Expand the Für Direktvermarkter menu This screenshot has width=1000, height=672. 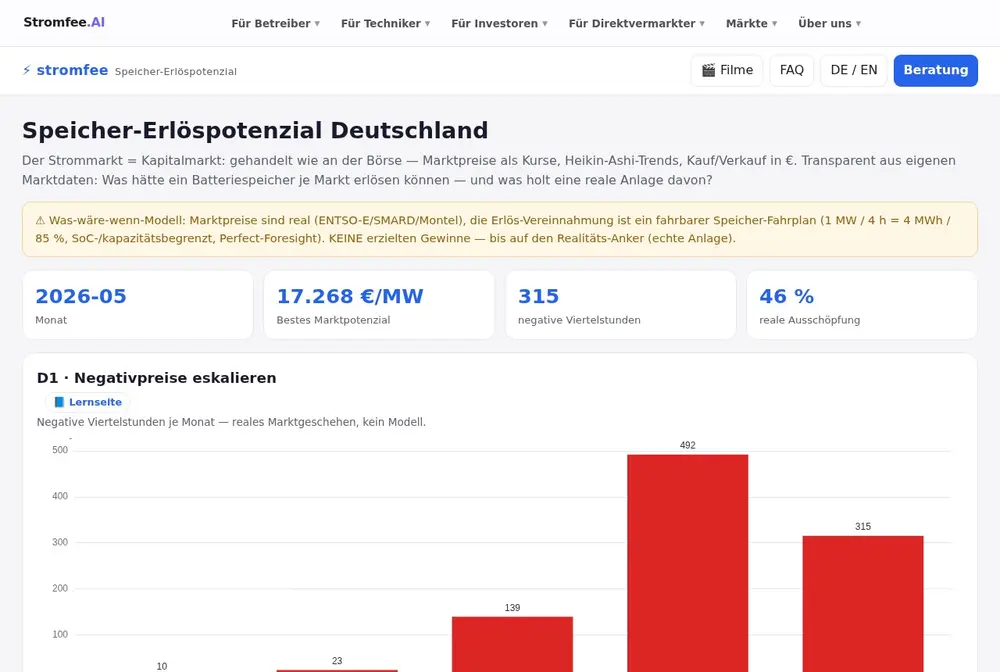coord(636,24)
